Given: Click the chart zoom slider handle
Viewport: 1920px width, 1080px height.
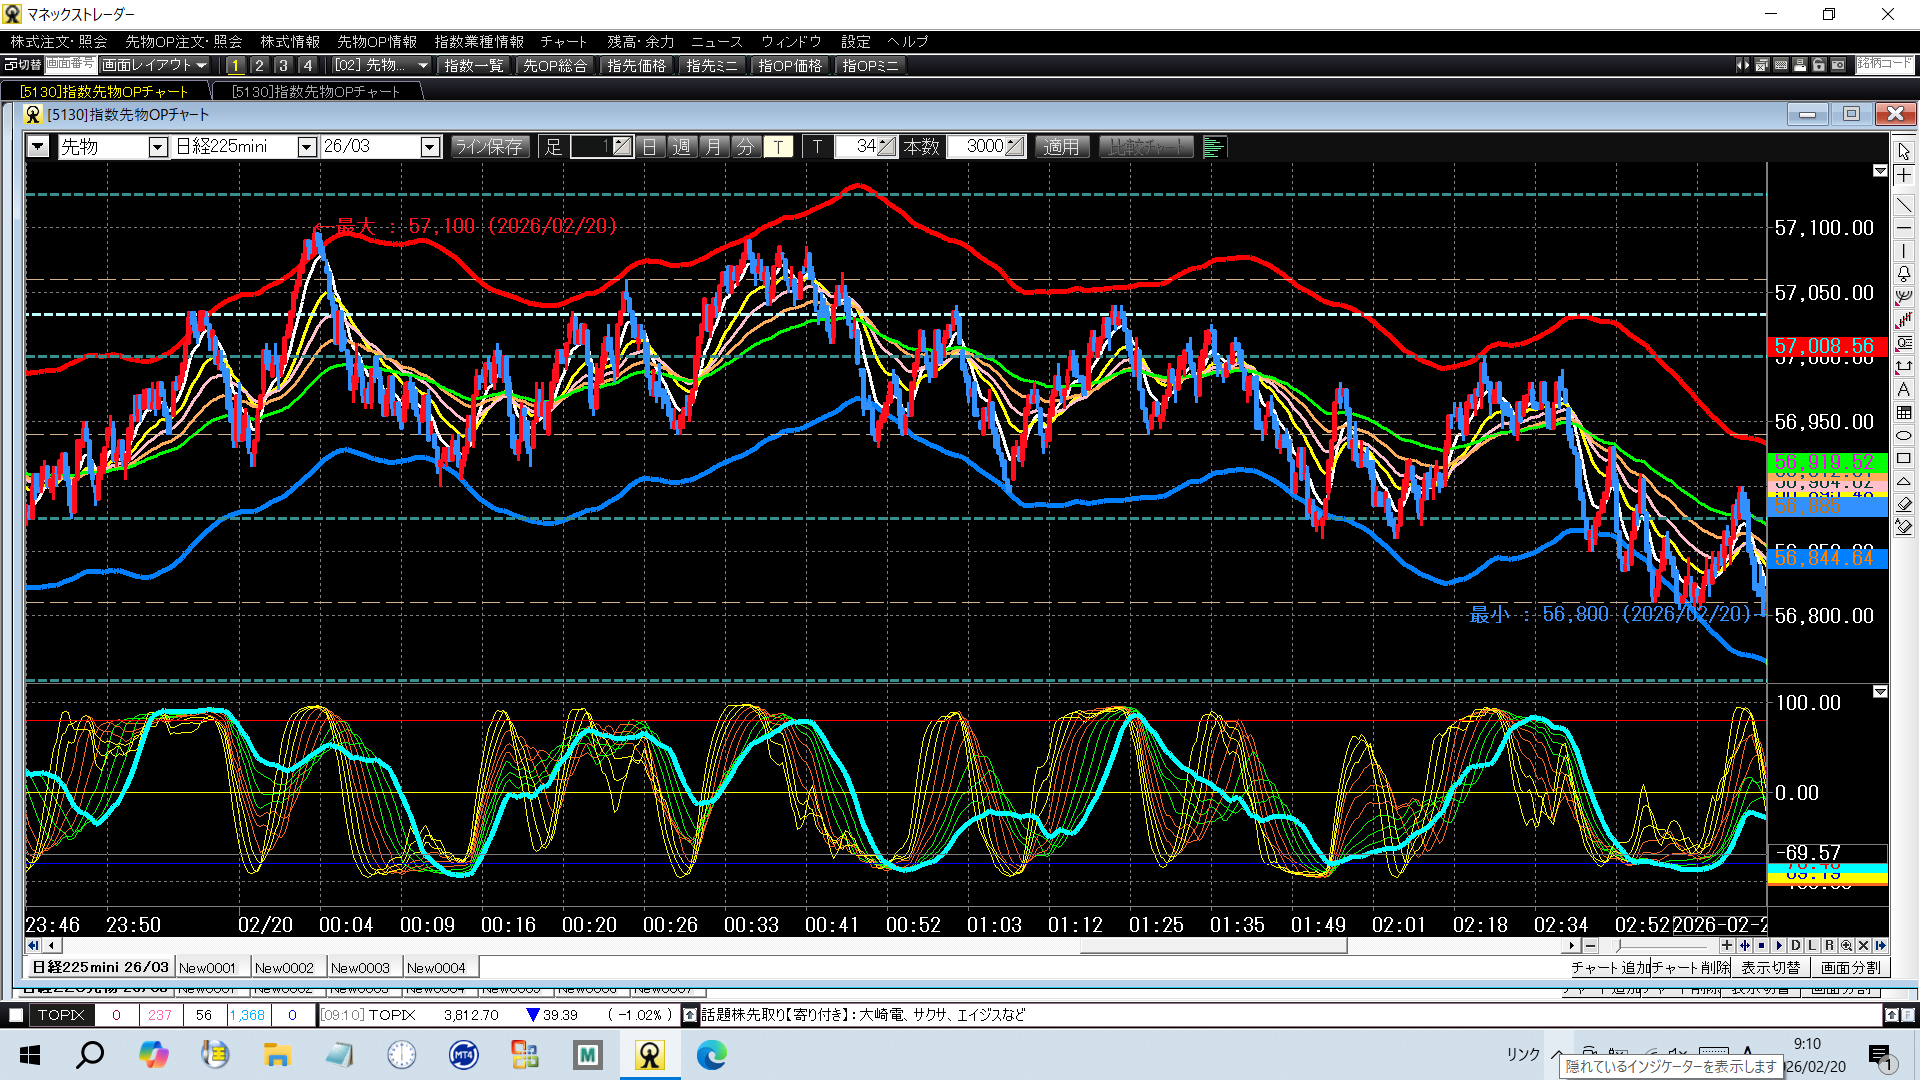Looking at the screenshot, I should 1618,945.
